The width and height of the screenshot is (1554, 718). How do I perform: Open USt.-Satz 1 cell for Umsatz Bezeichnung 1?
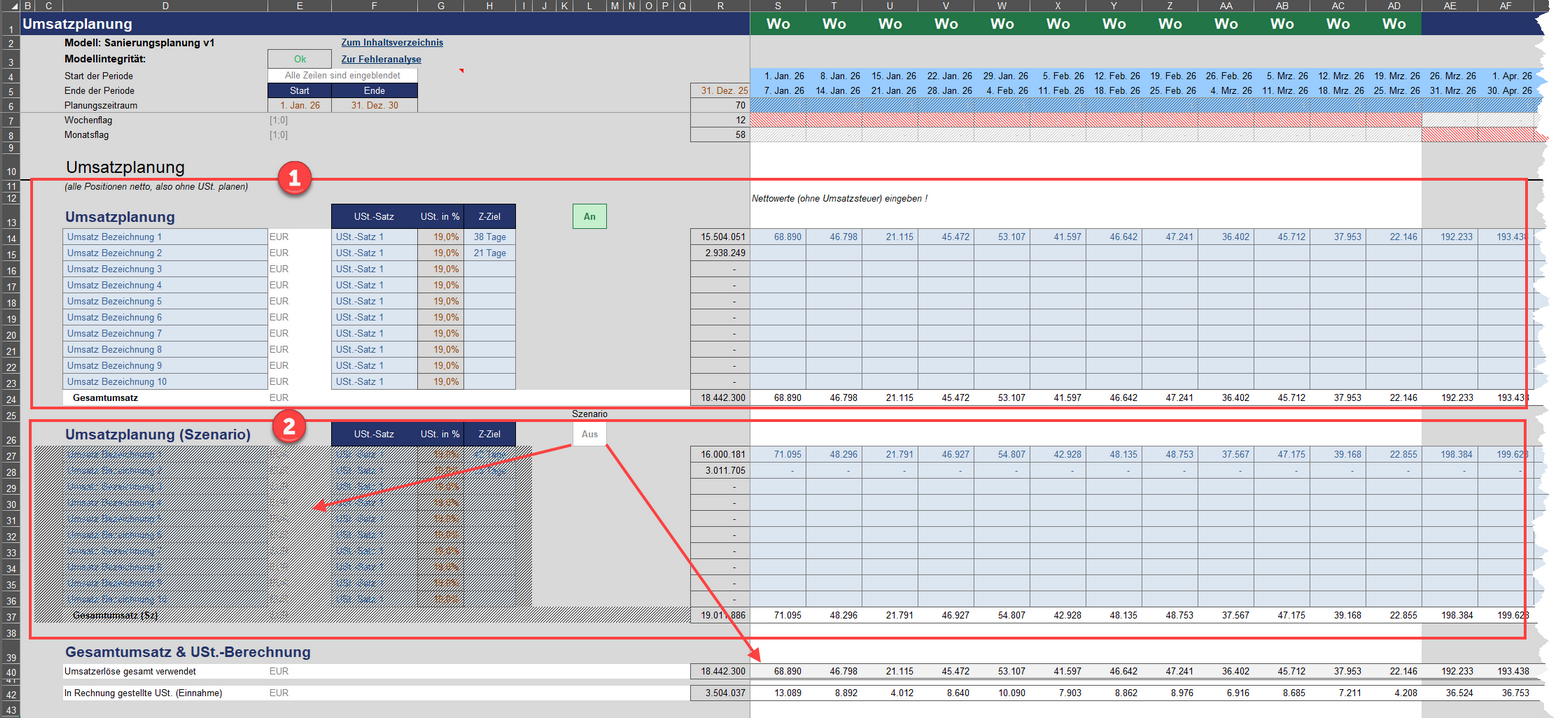pos(374,237)
